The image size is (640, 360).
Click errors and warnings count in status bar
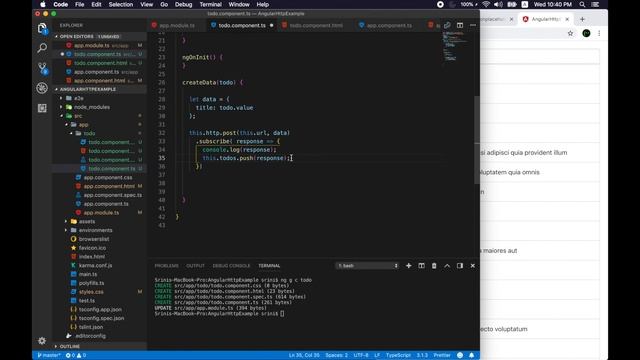pyautogui.click(x=76, y=355)
